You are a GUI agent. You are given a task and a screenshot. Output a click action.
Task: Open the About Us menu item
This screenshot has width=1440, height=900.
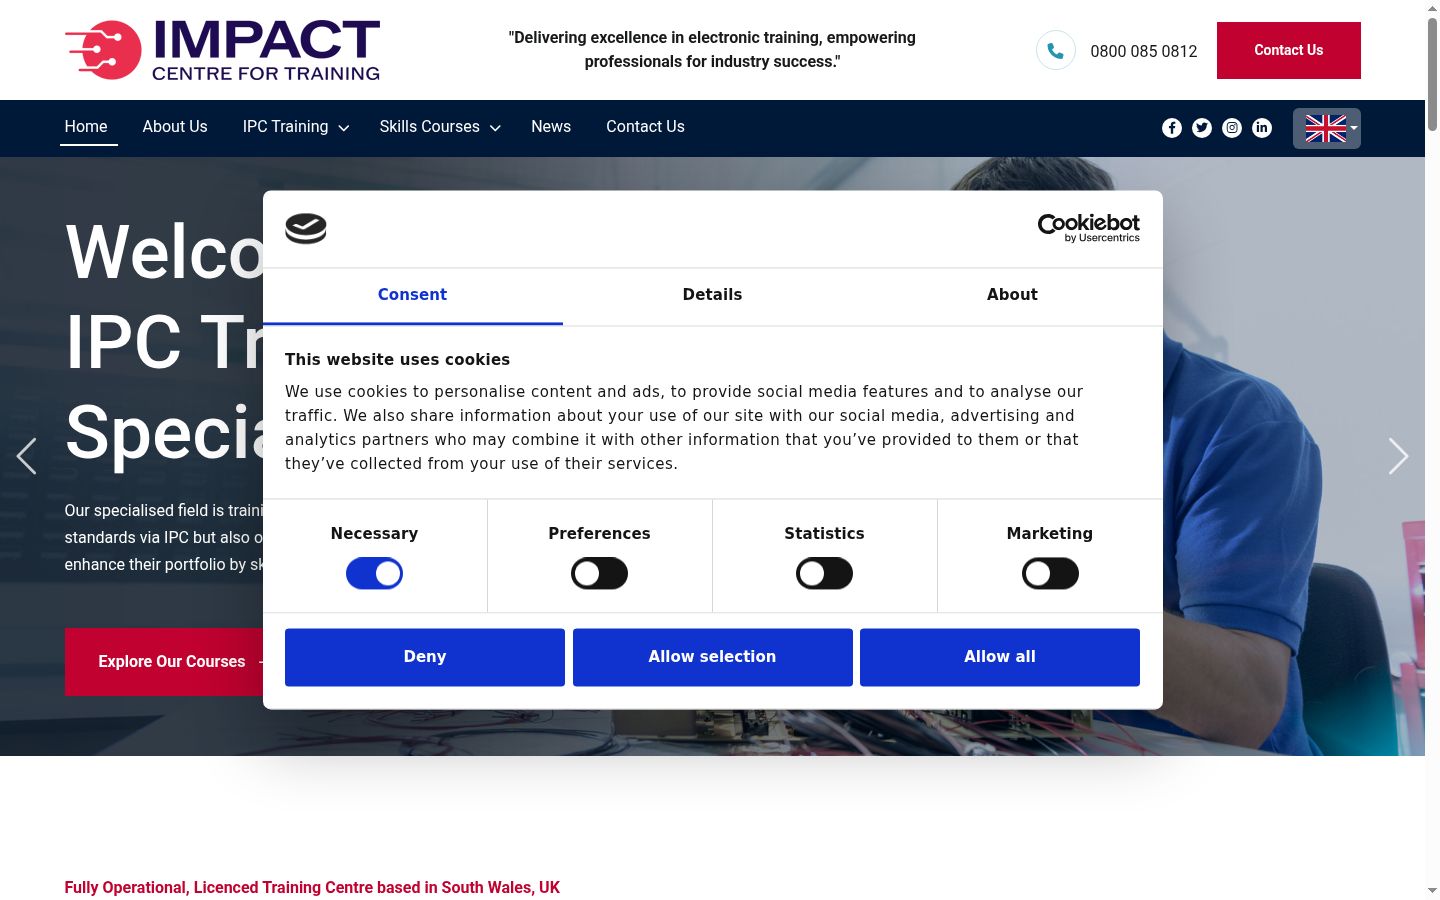click(175, 127)
